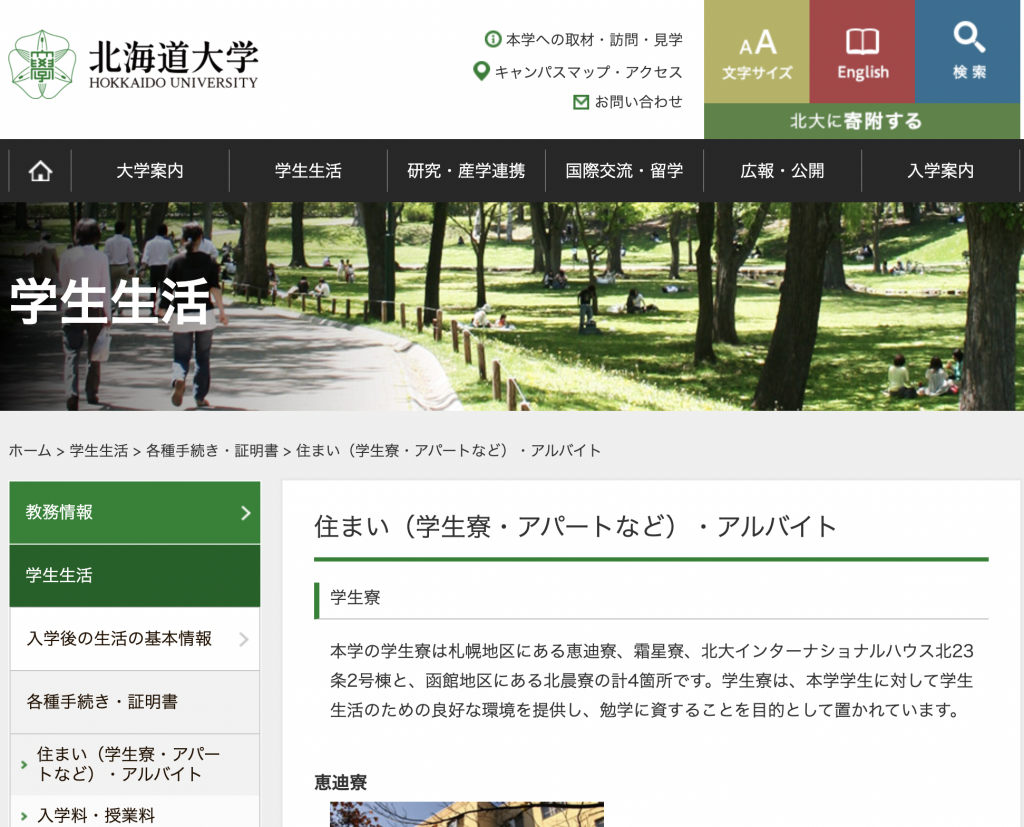Click the map pin icon for campus map
Screen dimensions: 1024x827
(481, 71)
